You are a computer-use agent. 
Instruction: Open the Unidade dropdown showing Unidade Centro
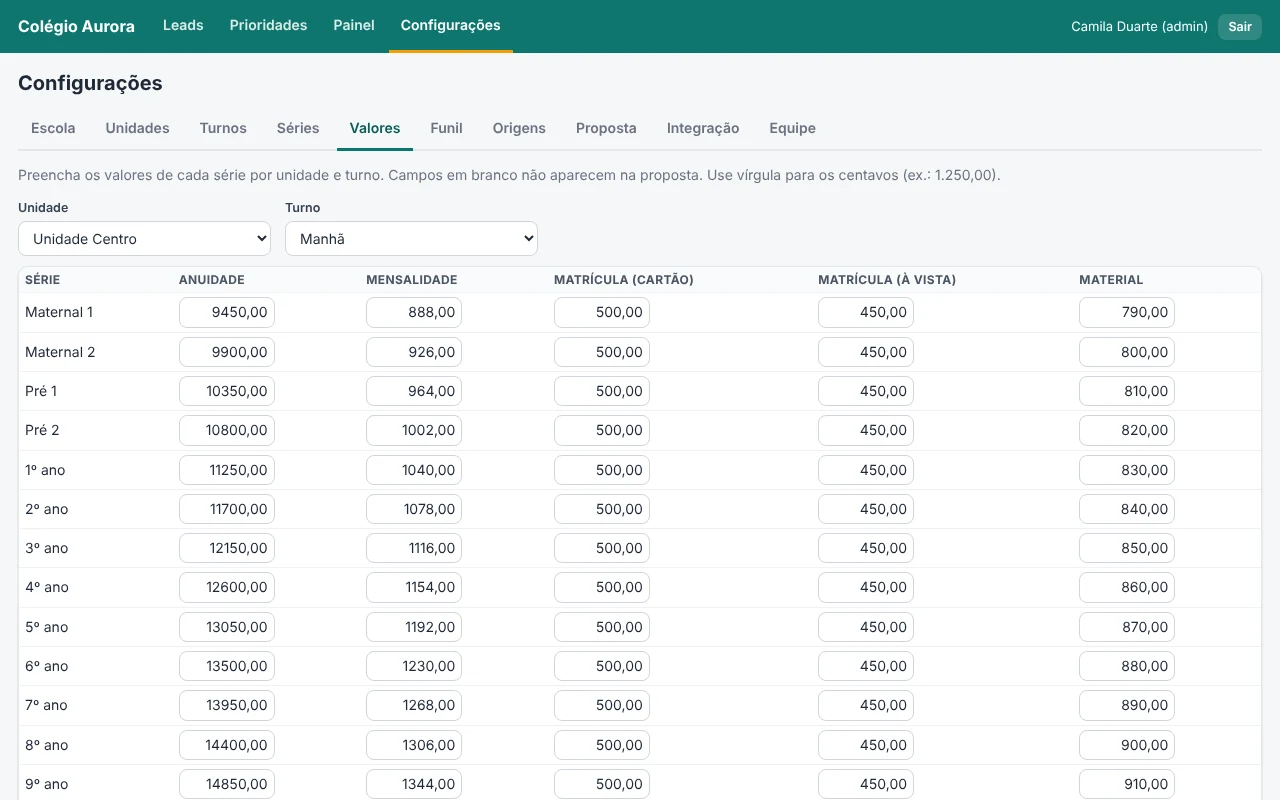[145, 238]
